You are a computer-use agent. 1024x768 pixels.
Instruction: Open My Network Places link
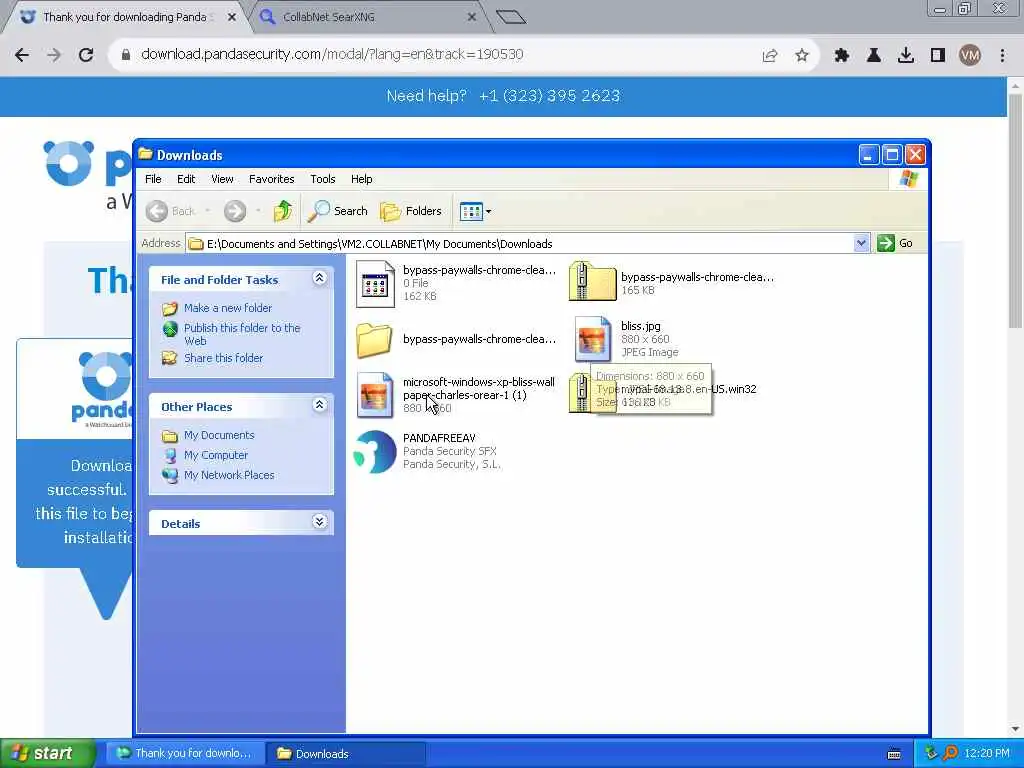(229, 475)
